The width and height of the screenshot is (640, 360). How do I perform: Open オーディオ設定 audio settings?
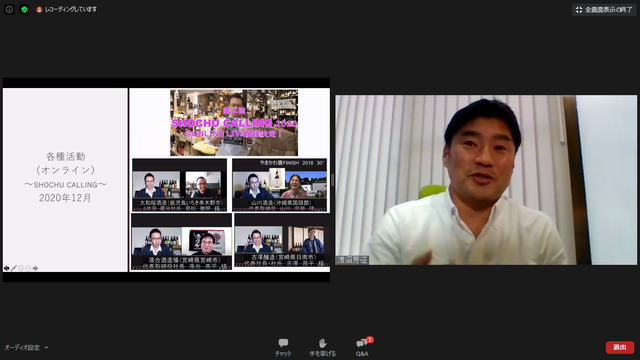click(22, 347)
